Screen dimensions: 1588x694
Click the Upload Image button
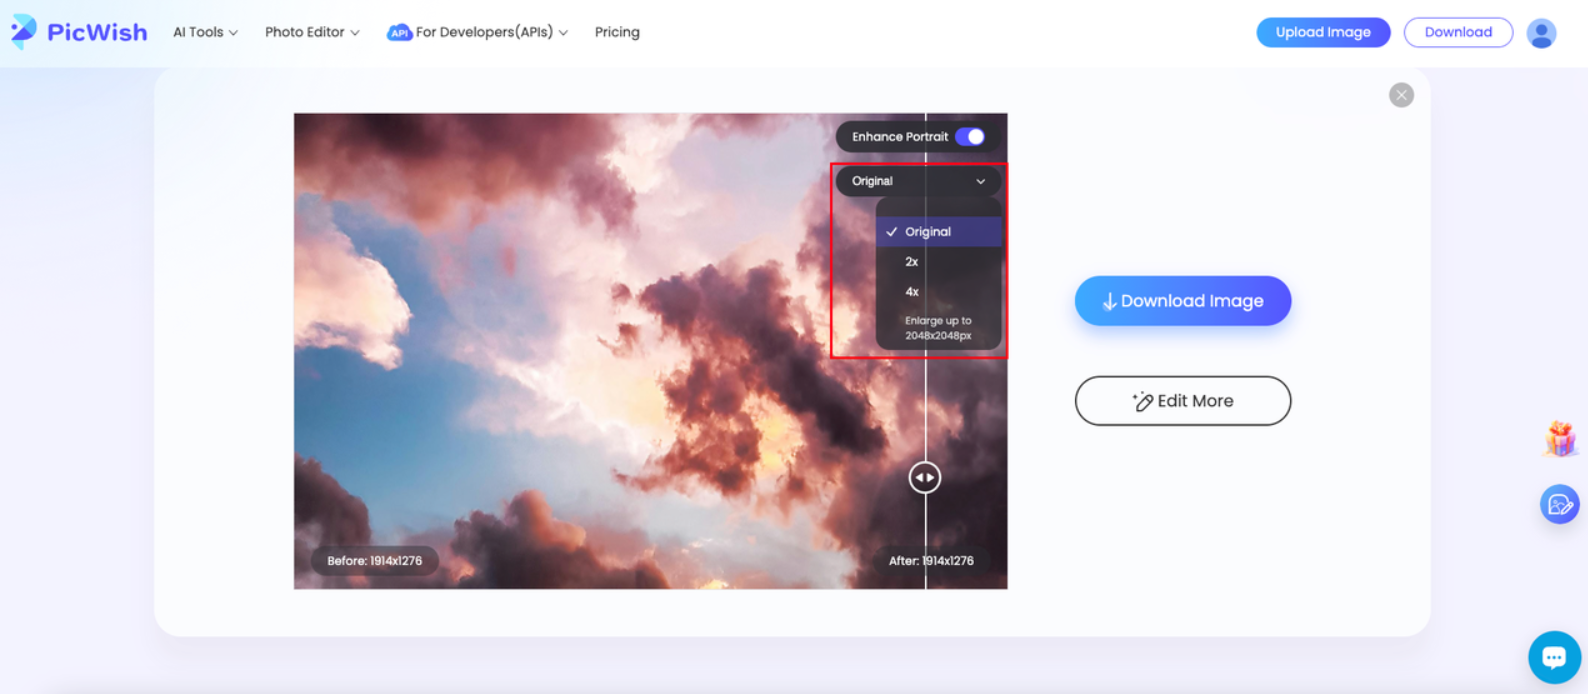click(1323, 32)
